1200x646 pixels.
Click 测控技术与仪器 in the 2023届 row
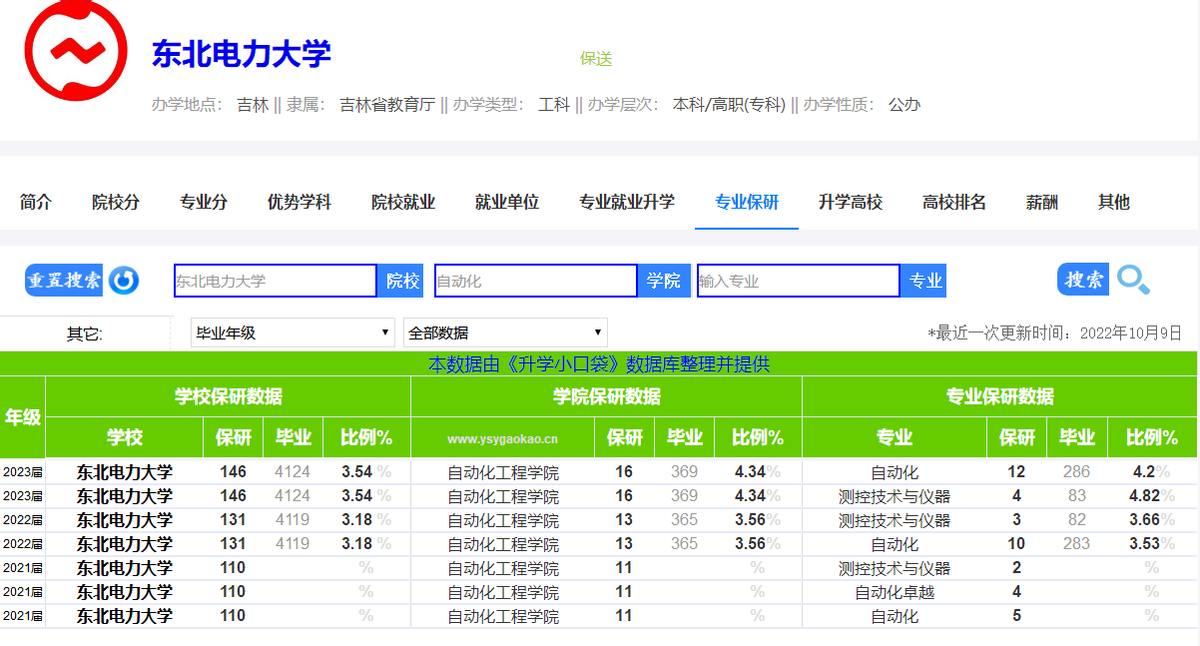[x=895, y=496]
